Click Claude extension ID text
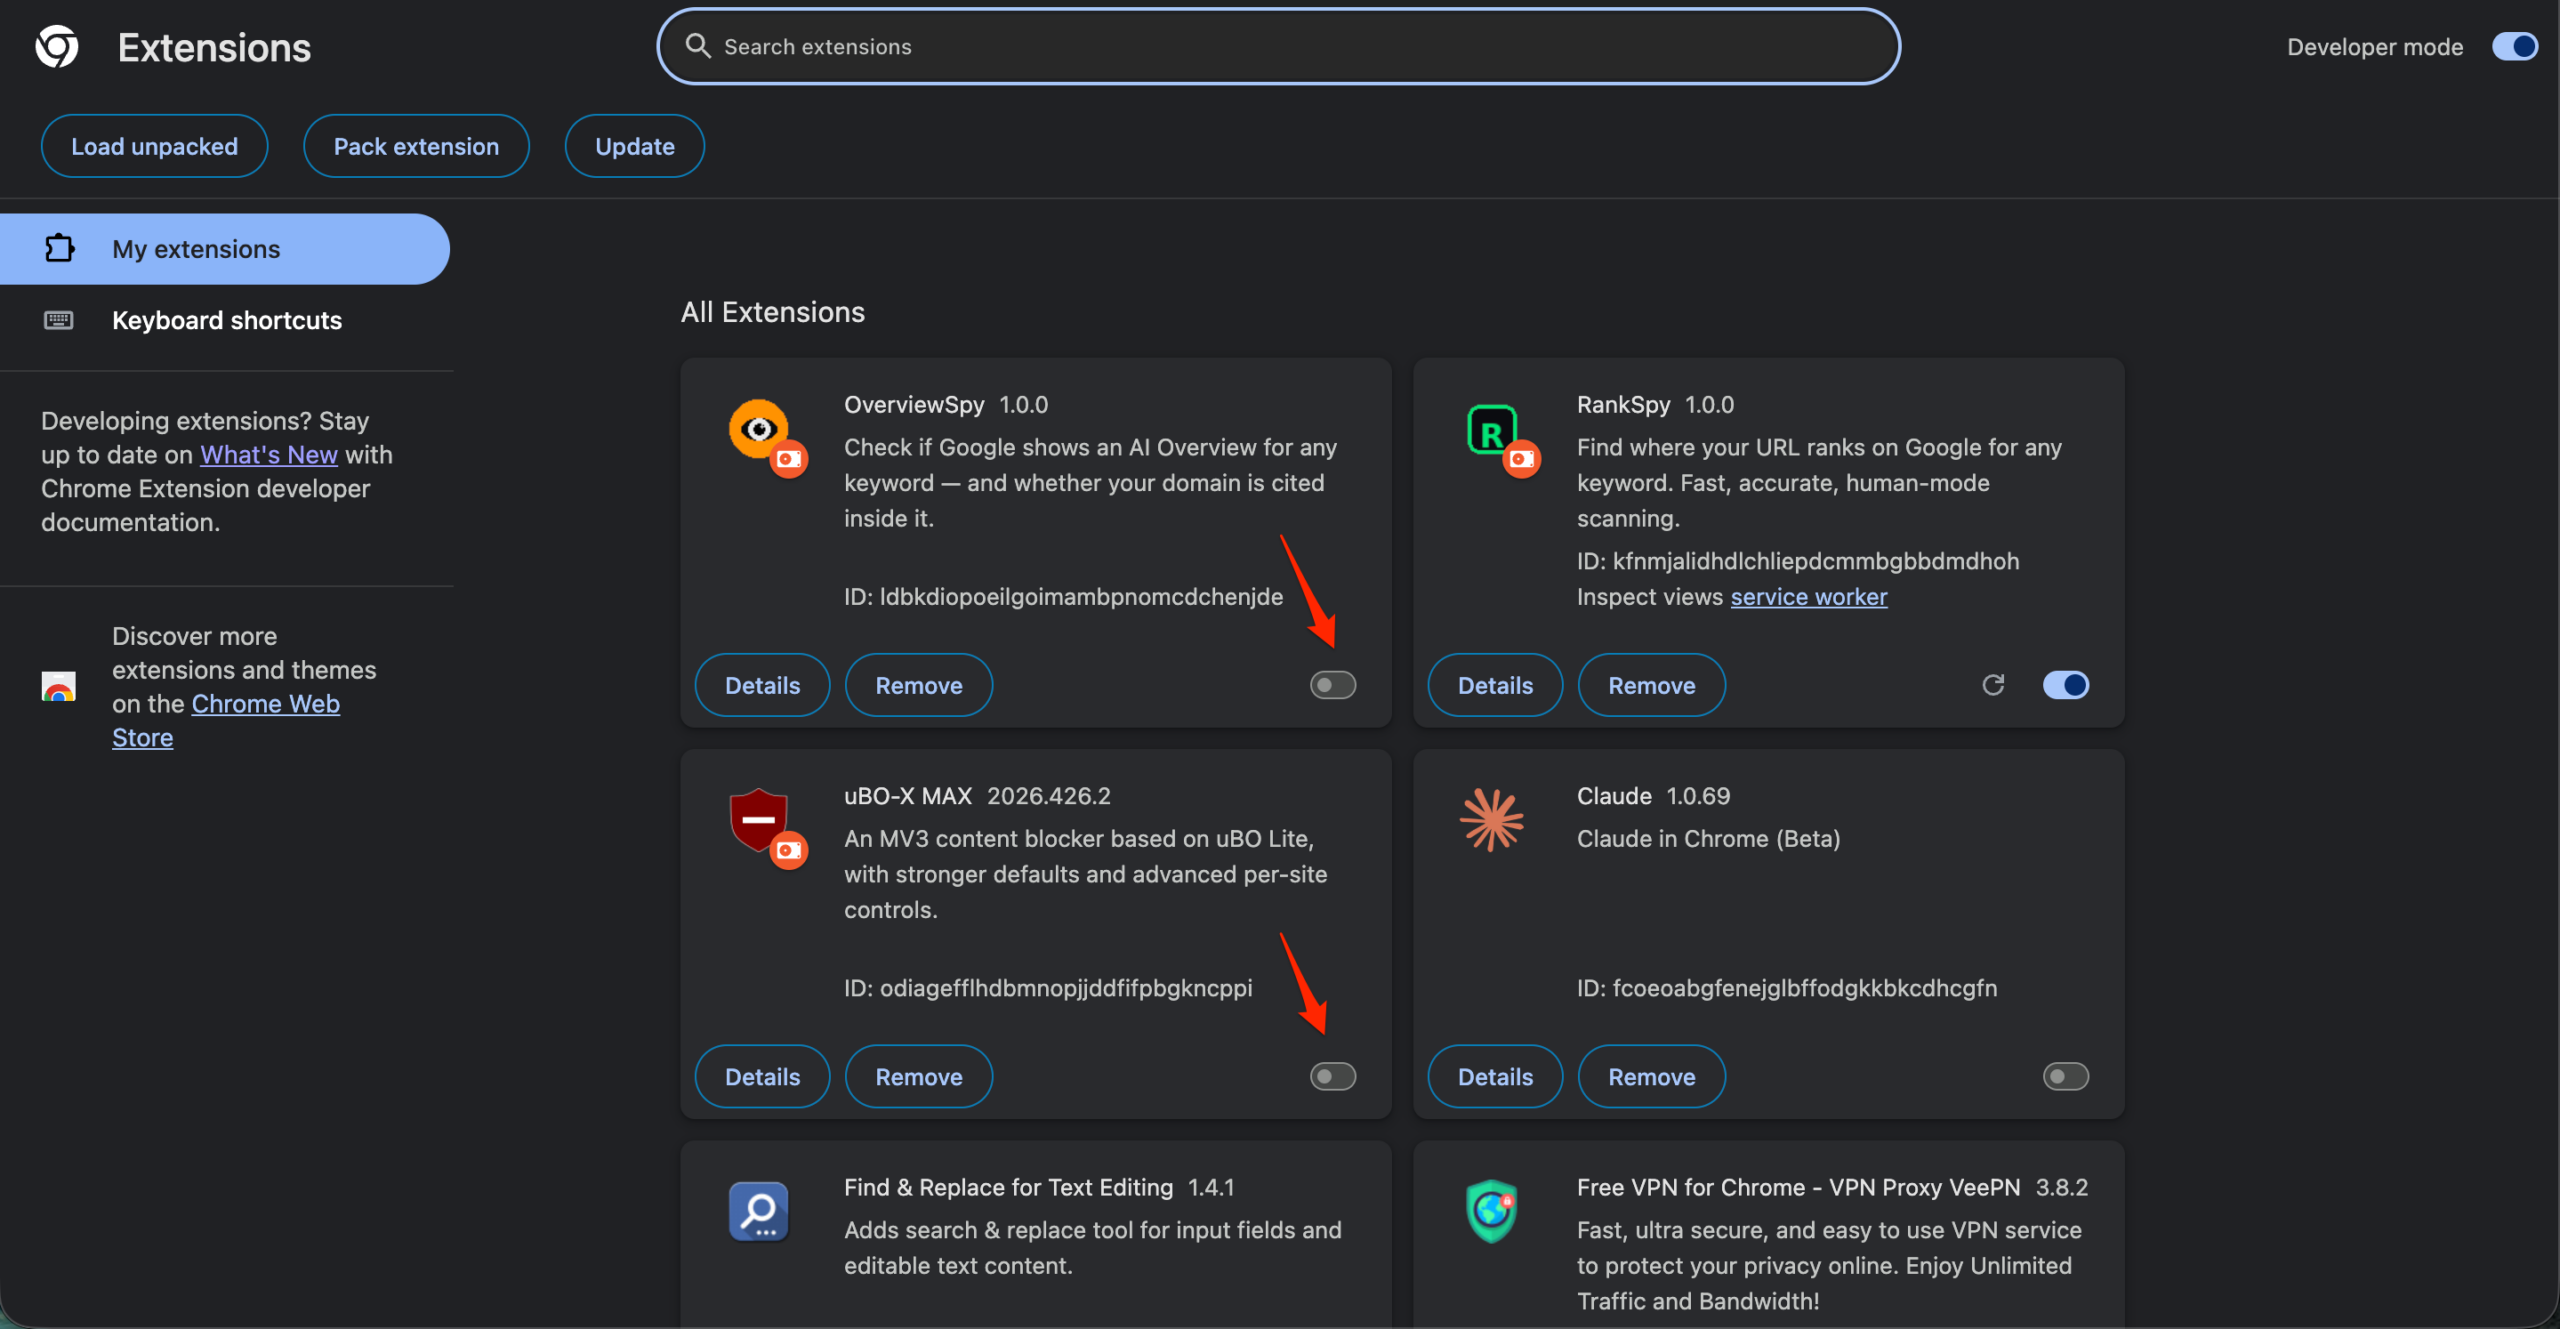The width and height of the screenshot is (2560, 1329). pos(1787,988)
